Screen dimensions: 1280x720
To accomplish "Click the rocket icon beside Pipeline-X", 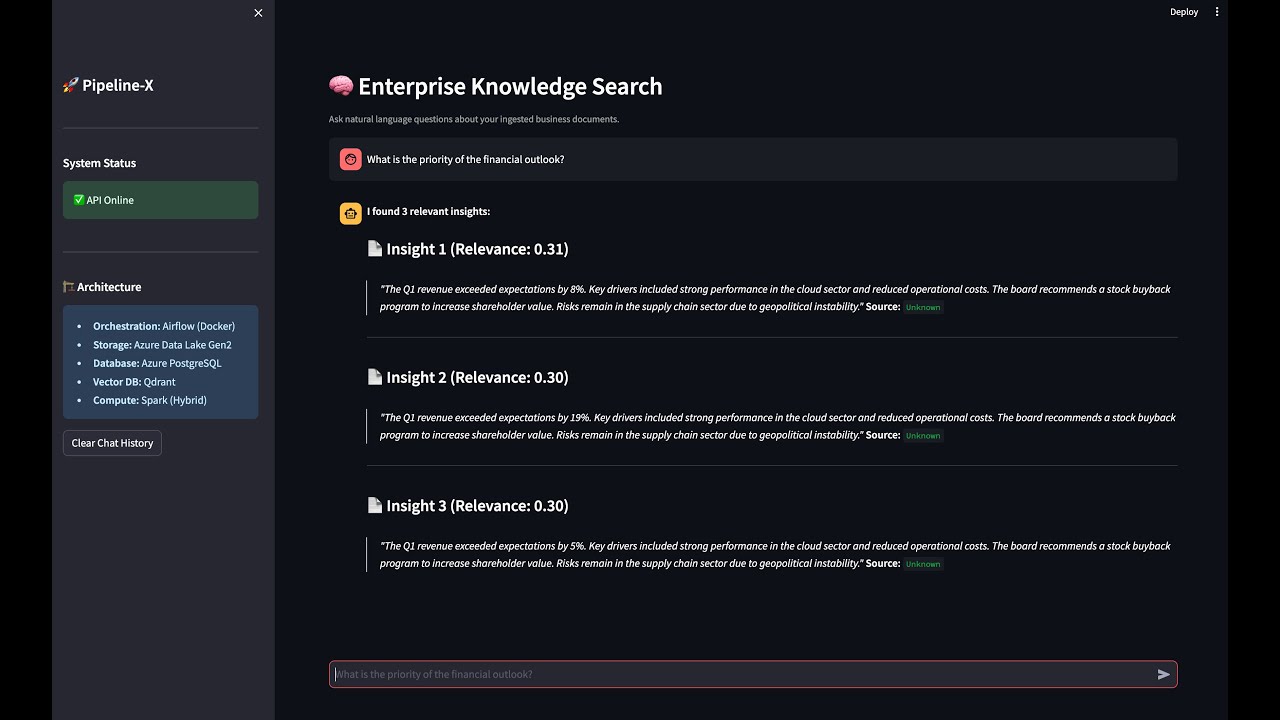I will pyautogui.click(x=71, y=86).
